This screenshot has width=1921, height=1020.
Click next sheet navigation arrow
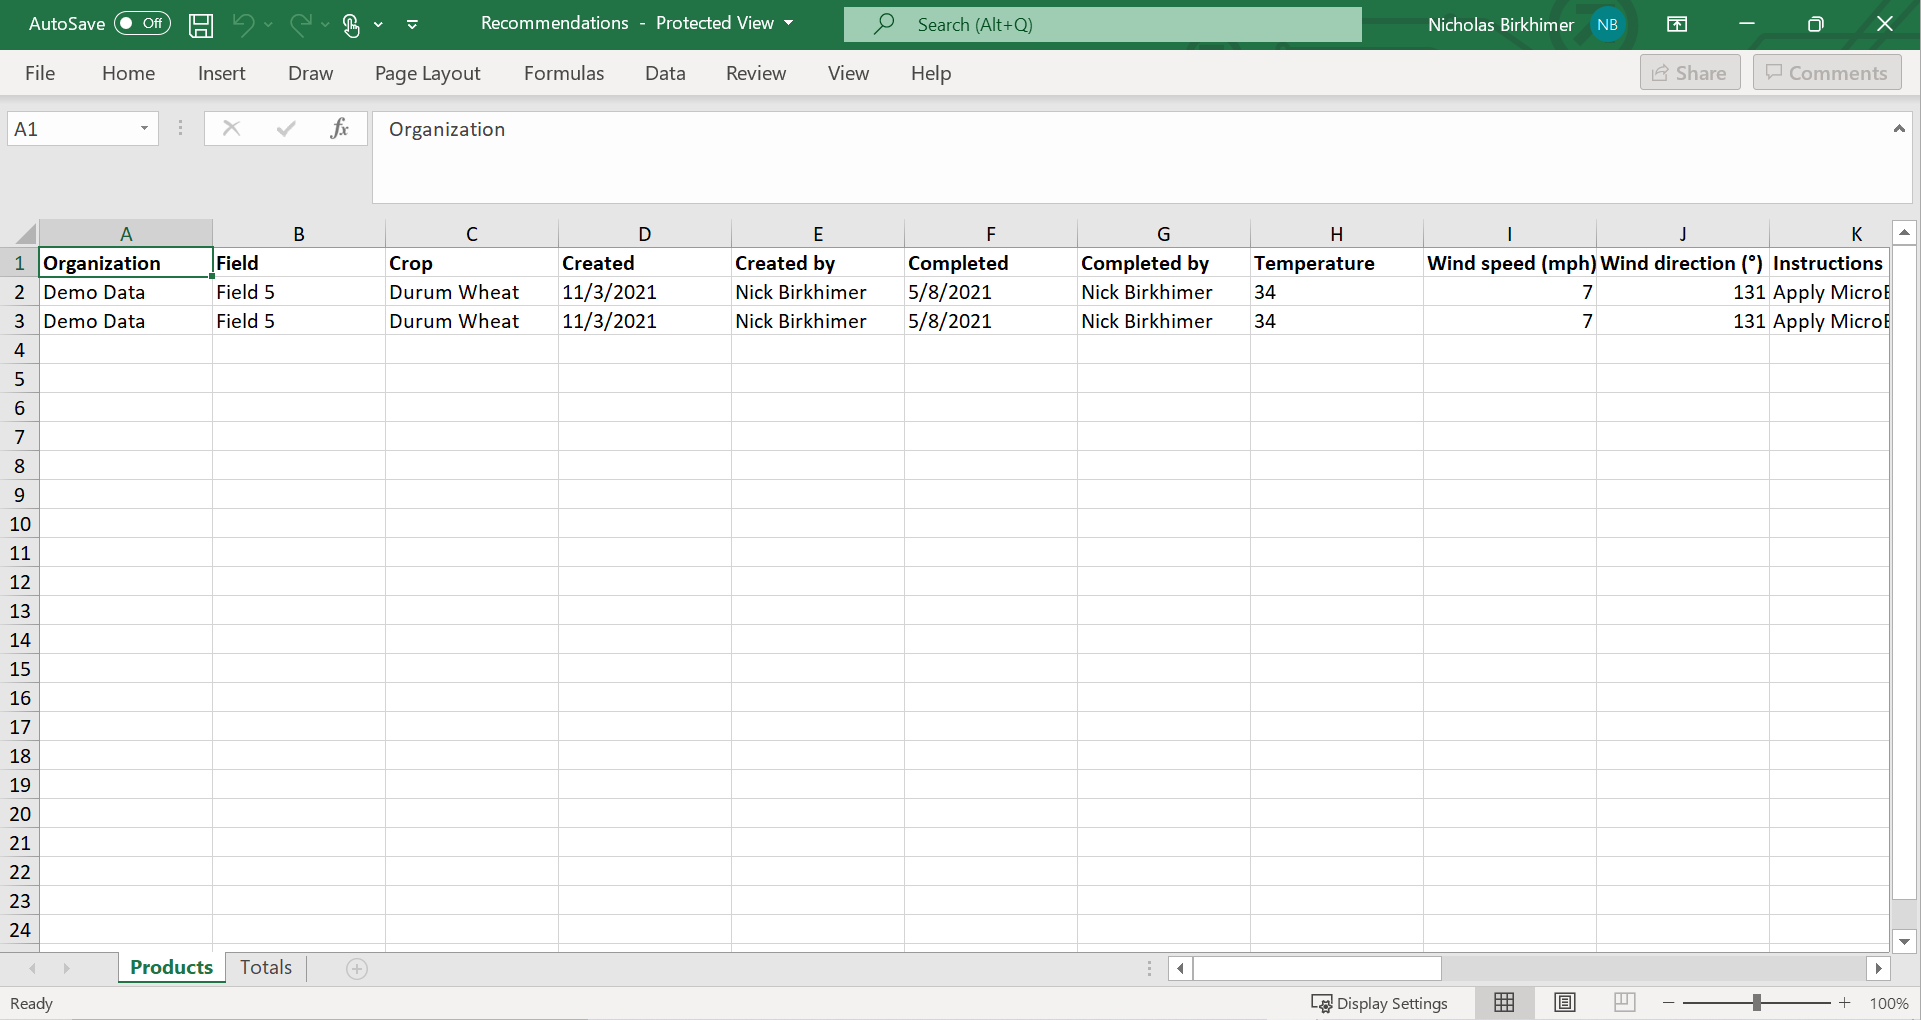pos(67,968)
